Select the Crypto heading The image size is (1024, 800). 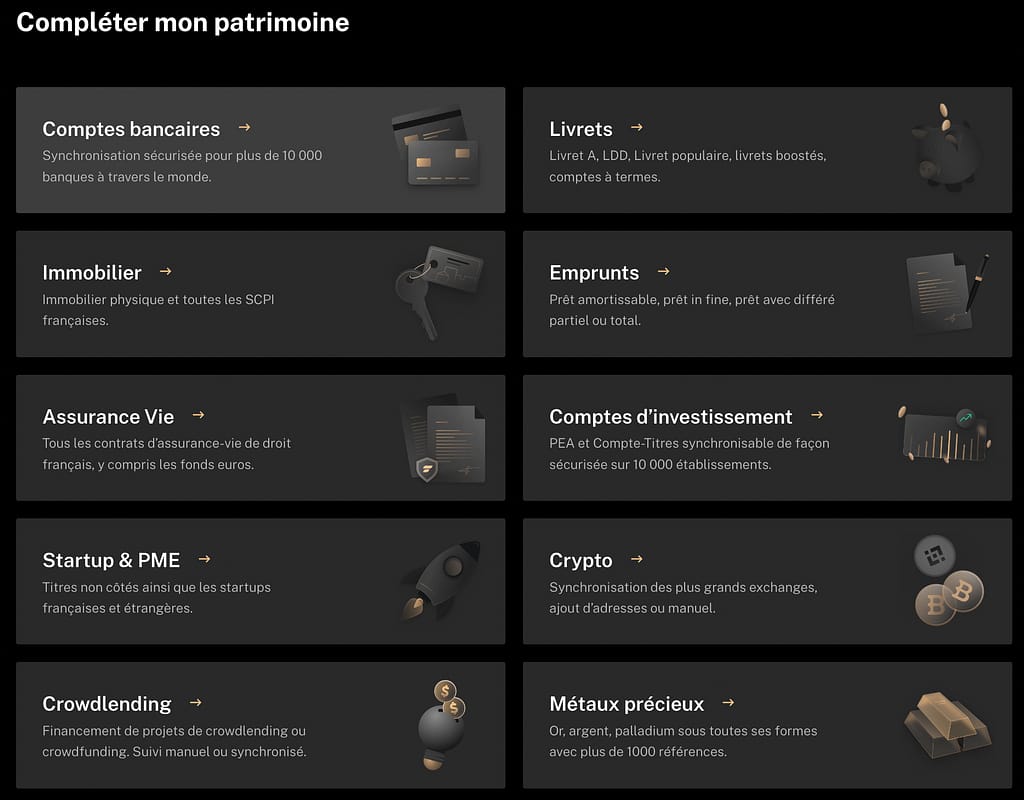(581, 561)
